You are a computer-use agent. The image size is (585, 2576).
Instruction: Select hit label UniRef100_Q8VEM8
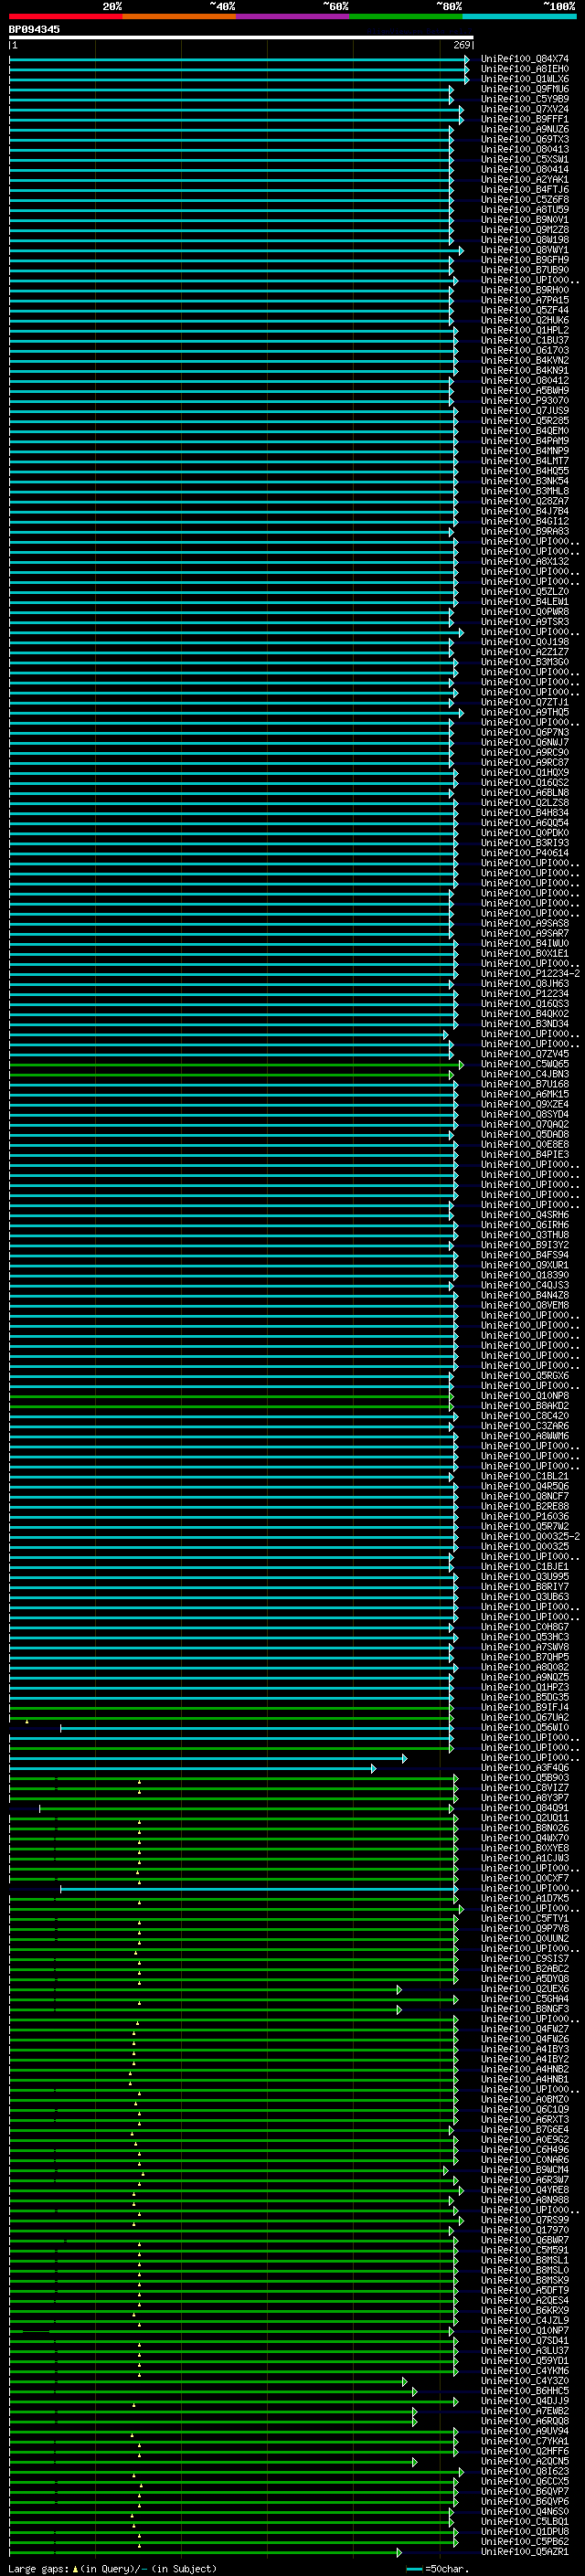pos(524,1305)
